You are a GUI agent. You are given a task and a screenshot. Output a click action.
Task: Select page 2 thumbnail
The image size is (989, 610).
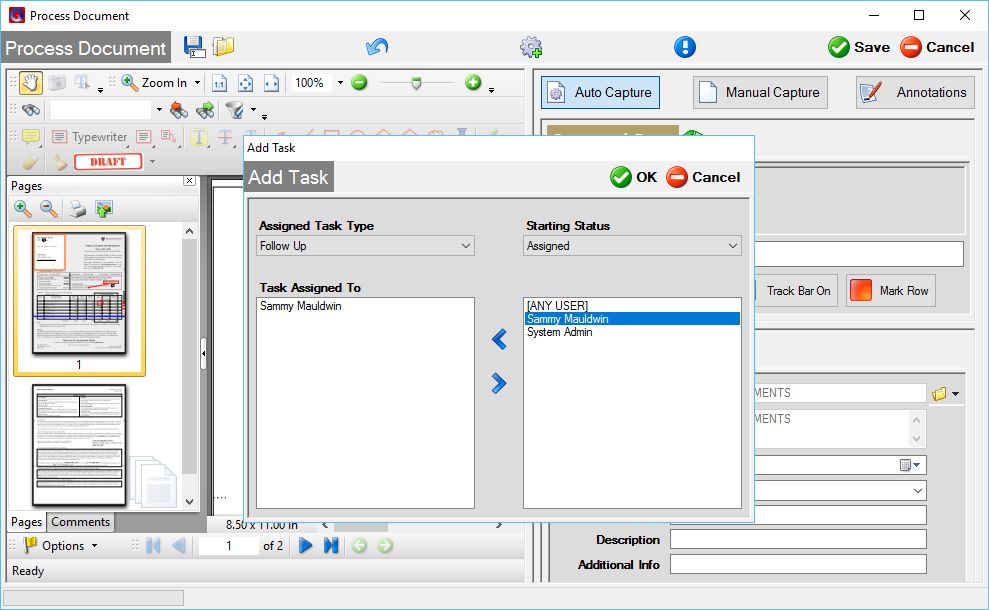tap(79, 445)
